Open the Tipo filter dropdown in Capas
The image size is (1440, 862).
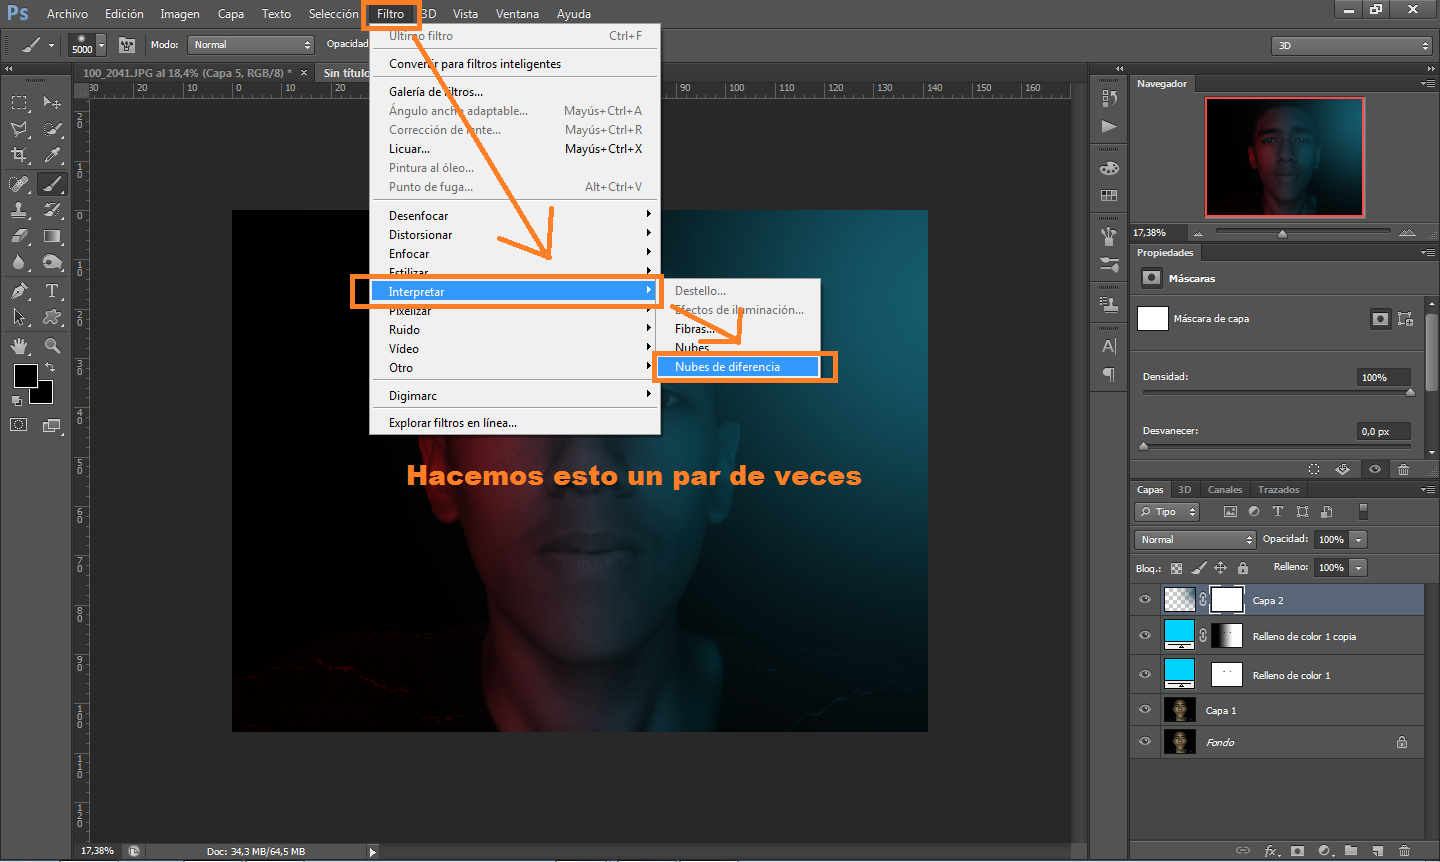1167,512
